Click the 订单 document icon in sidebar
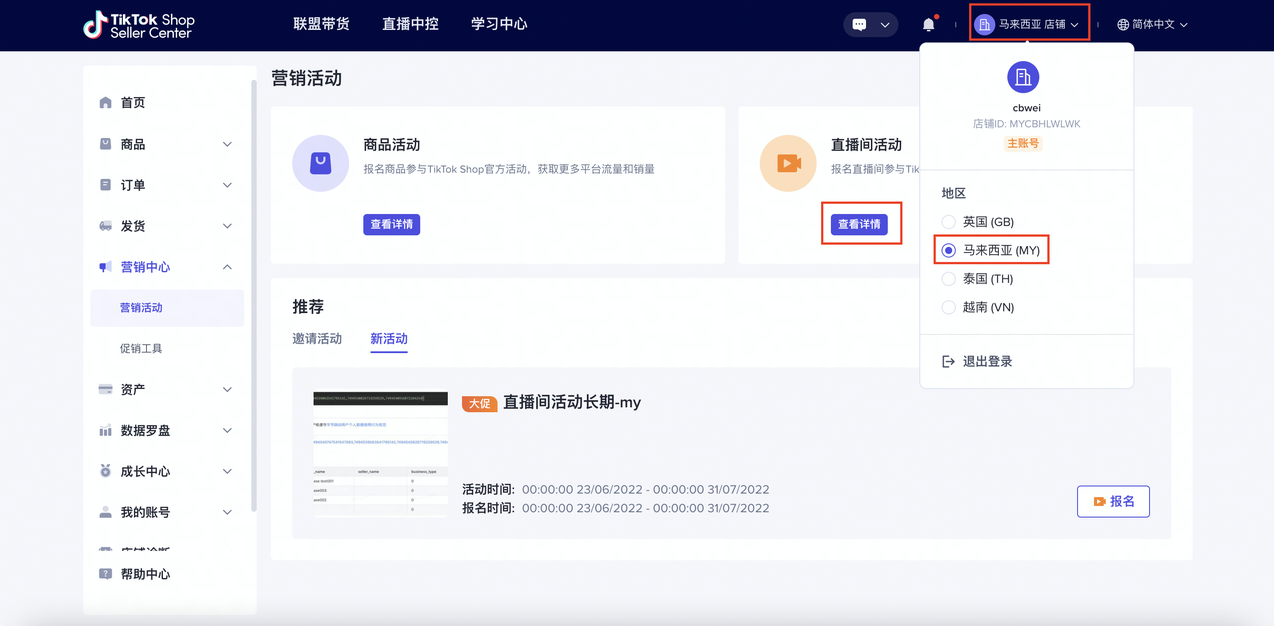Screen dimensions: 1274x626 [105, 185]
